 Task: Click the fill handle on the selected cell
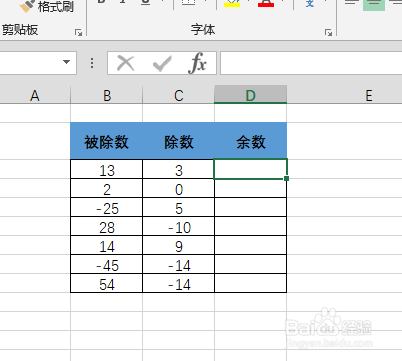pos(287,179)
